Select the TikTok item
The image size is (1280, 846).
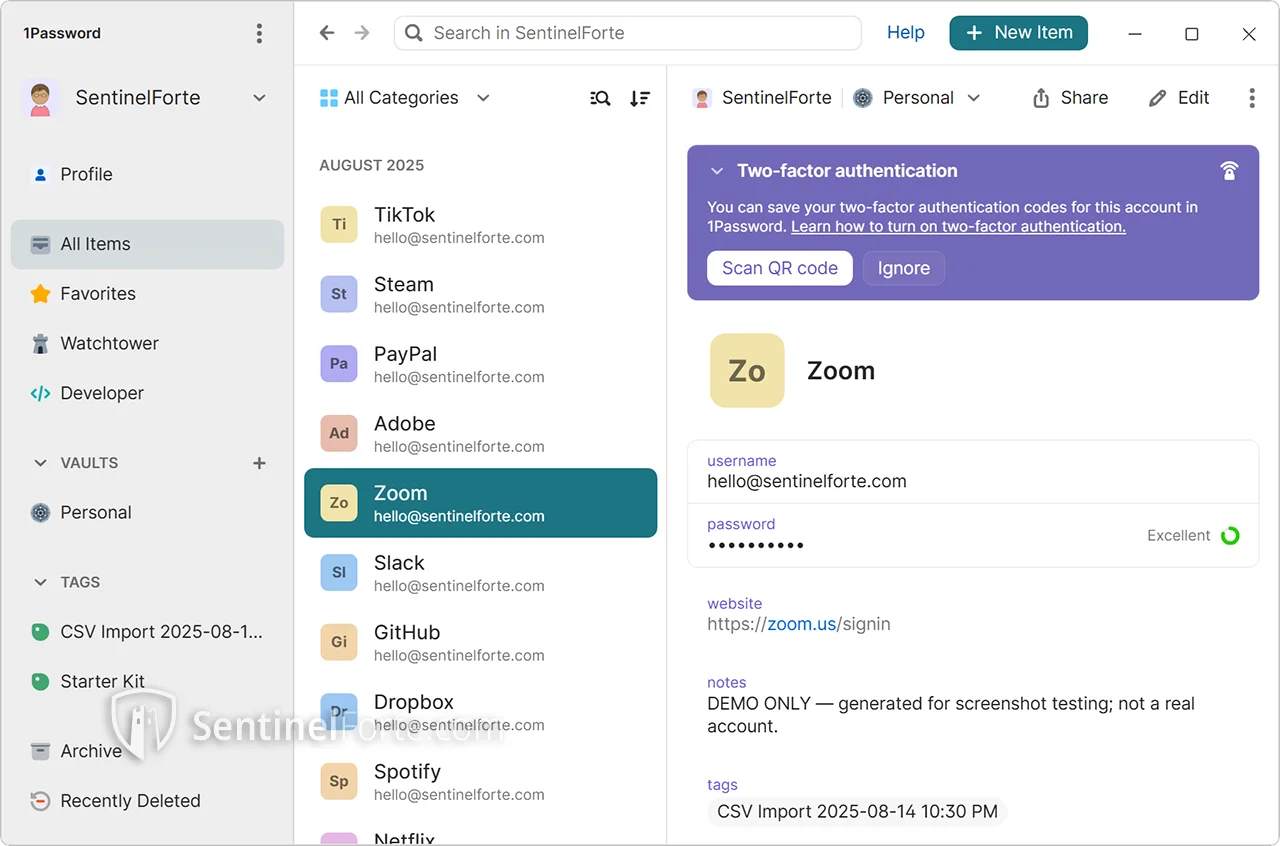tap(481, 225)
